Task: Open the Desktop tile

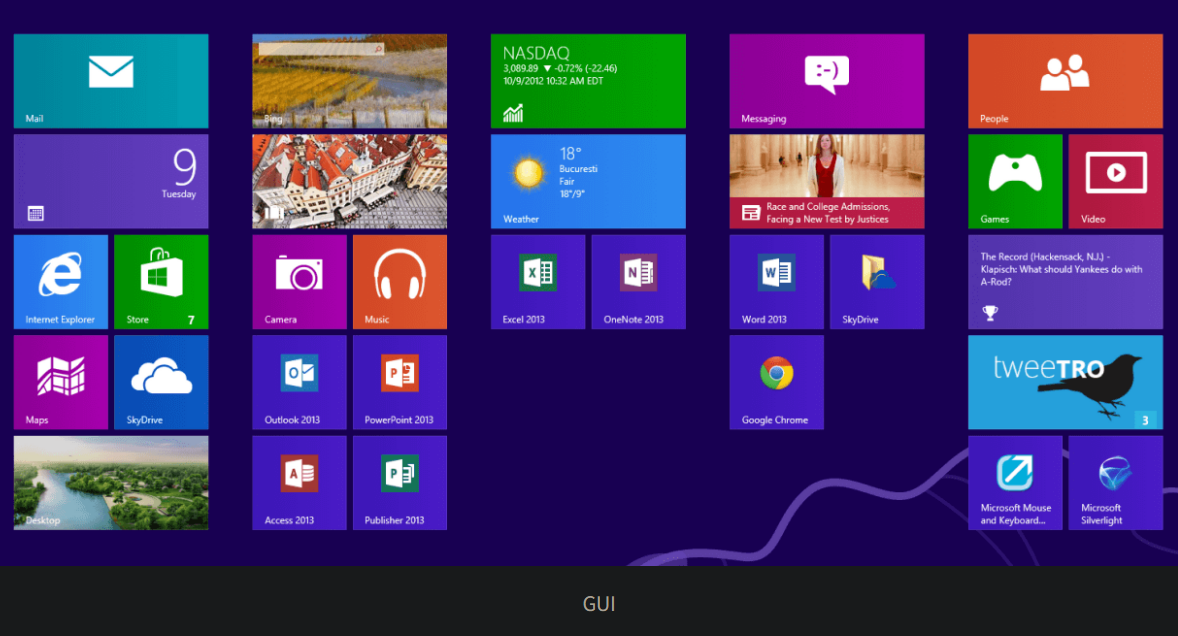Action: (111, 483)
